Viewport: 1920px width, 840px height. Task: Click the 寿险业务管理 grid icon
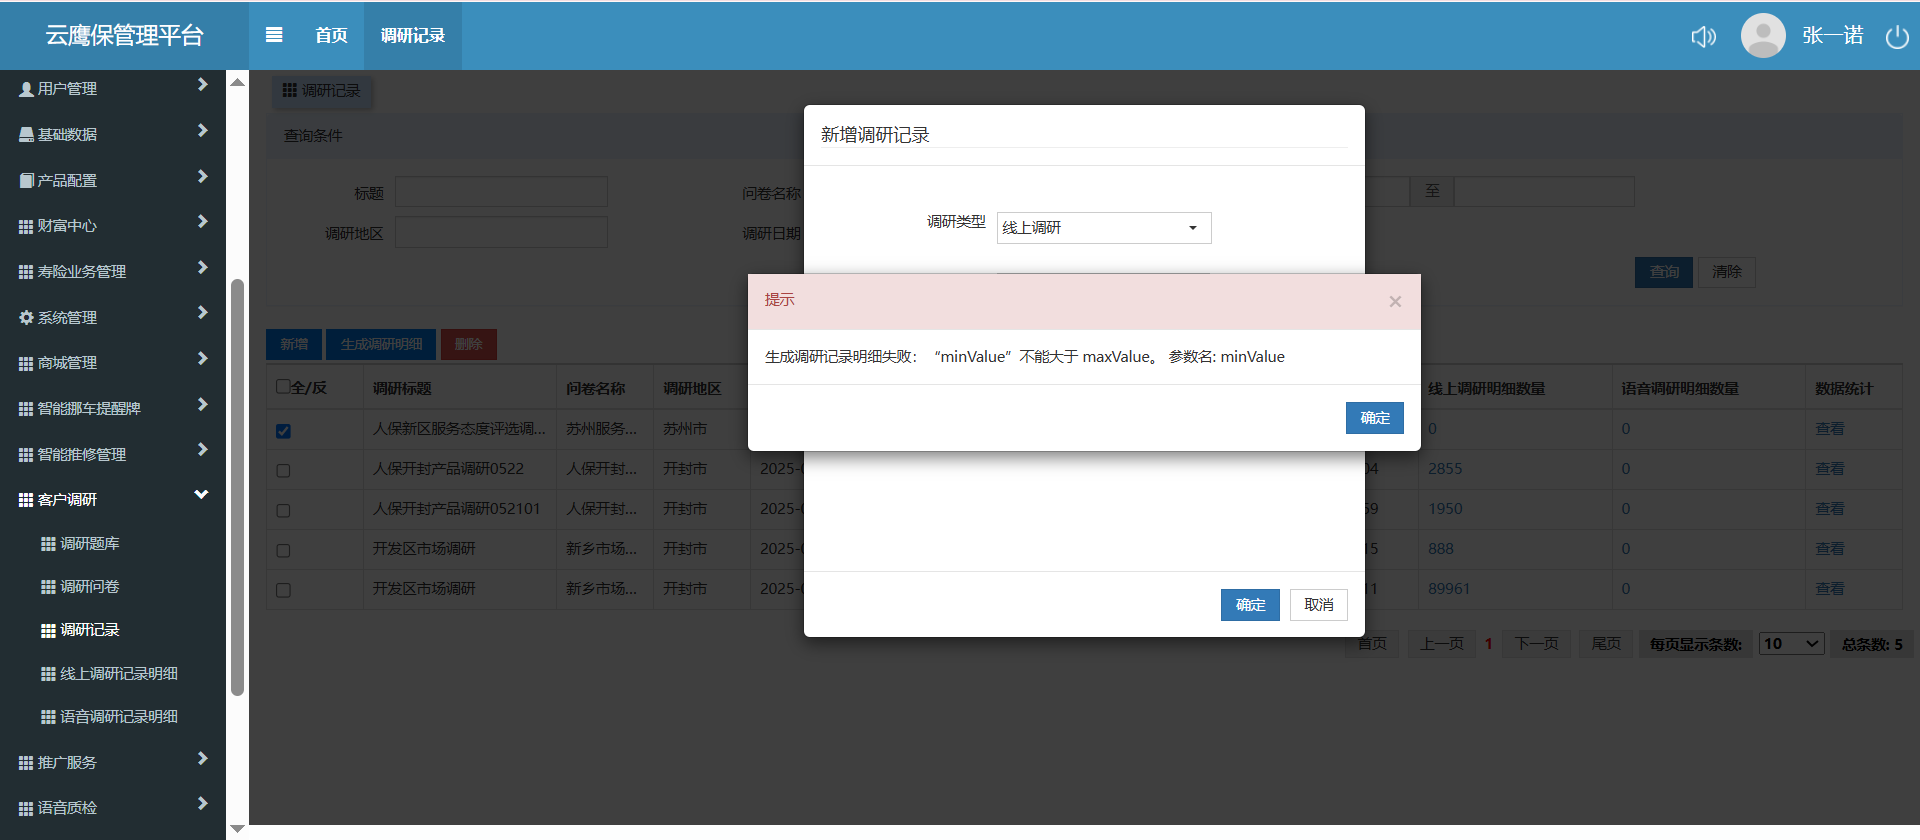pos(26,272)
